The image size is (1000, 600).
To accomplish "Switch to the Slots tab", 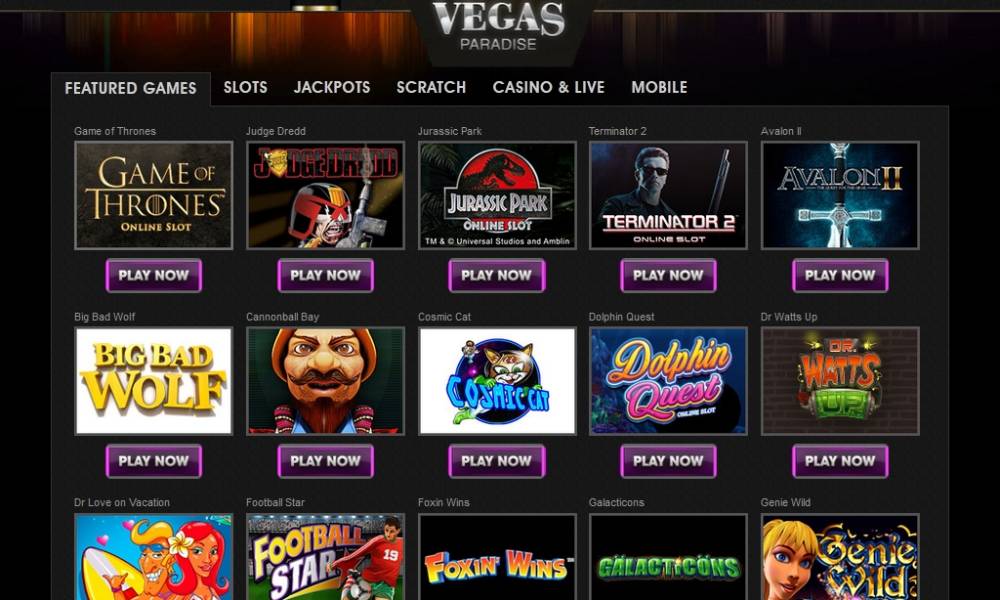I will pyautogui.click(x=246, y=87).
